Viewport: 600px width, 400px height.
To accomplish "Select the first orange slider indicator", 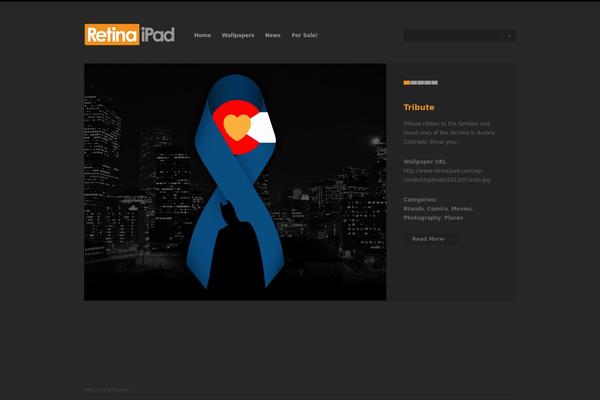I will [407, 83].
